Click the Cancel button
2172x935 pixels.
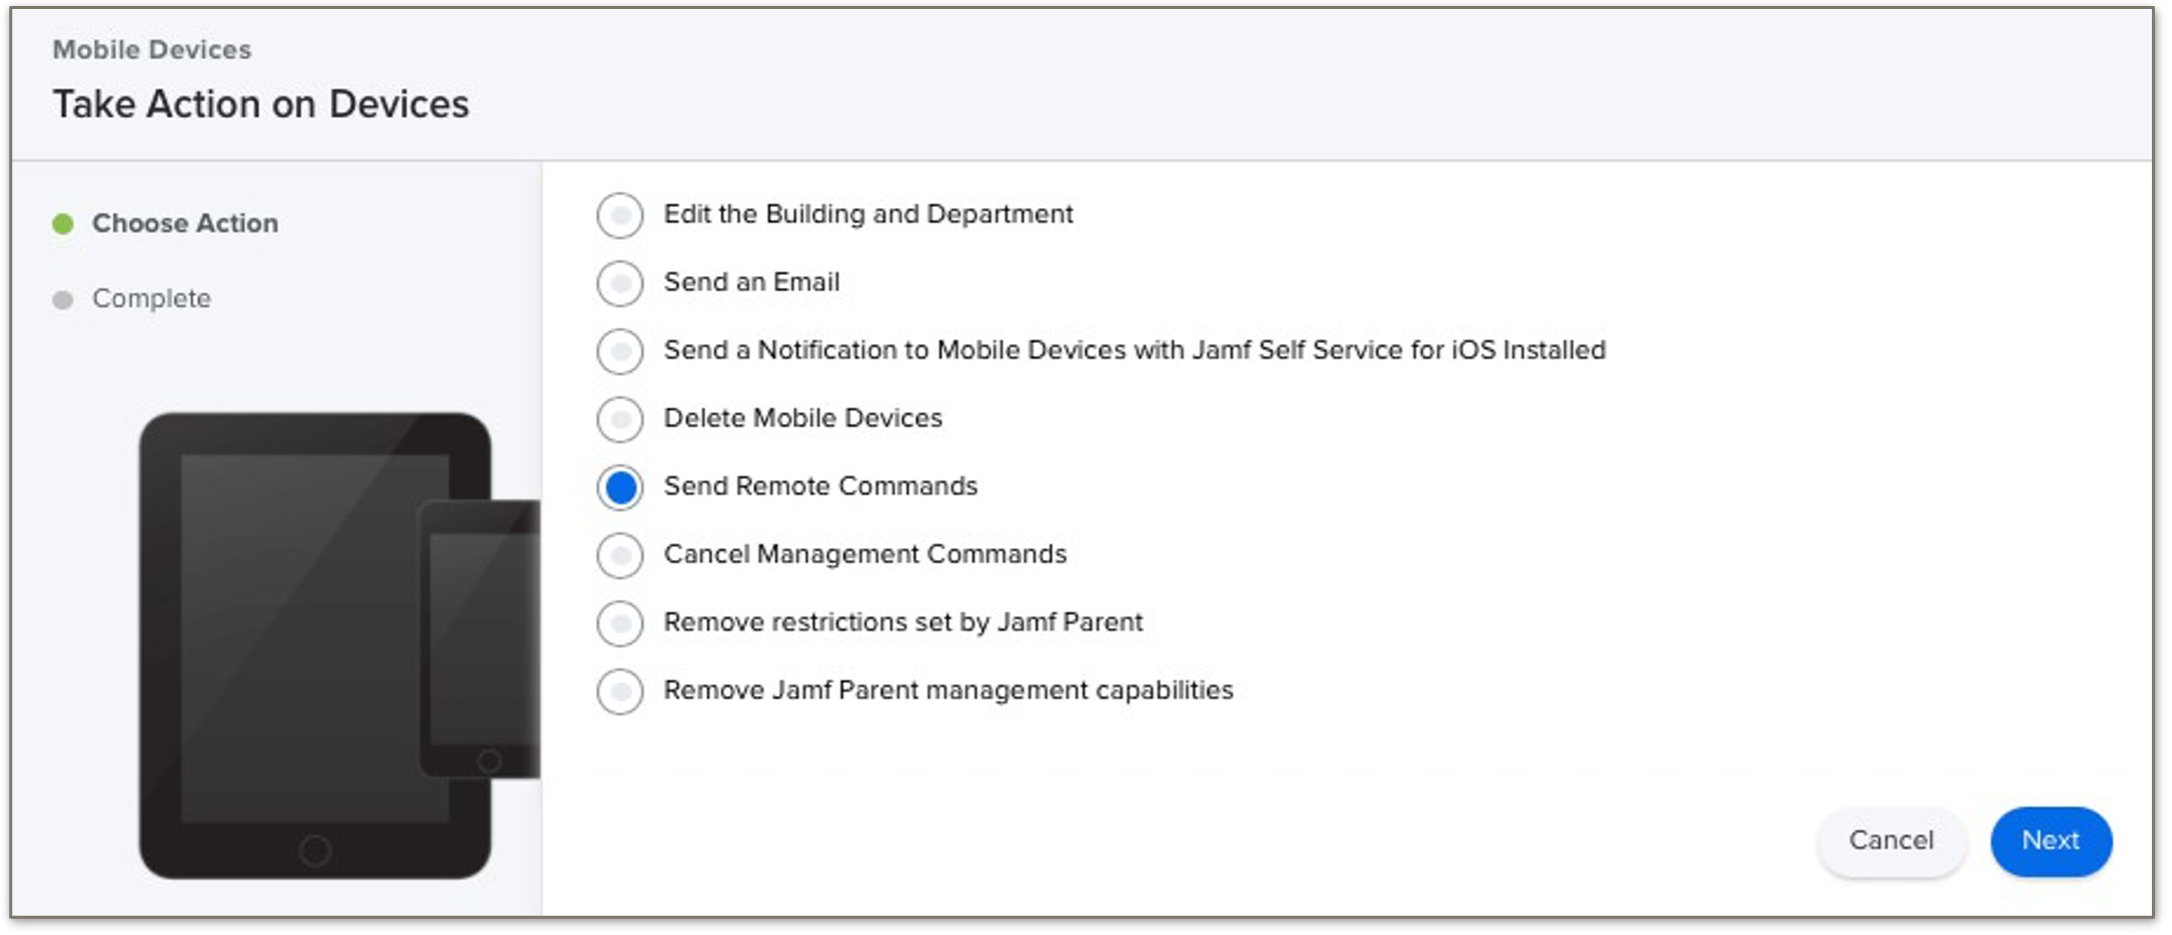tap(1890, 841)
